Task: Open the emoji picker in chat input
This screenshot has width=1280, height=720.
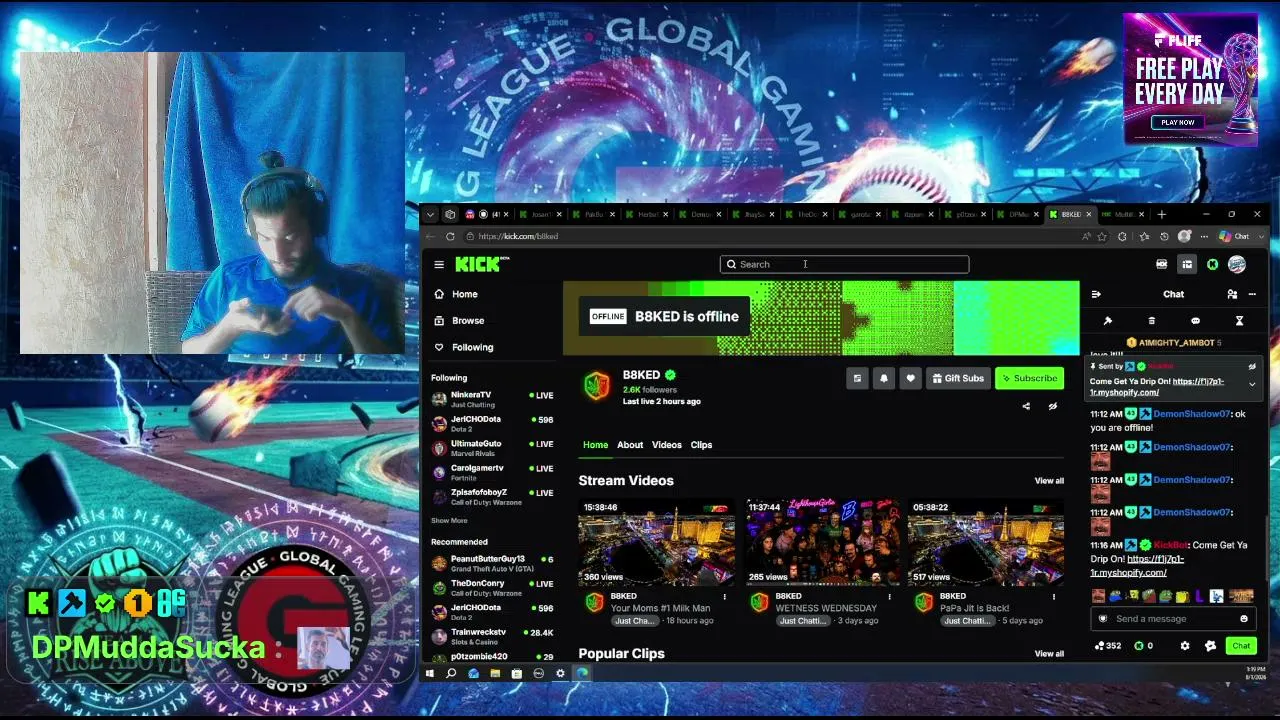Action: click(x=1244, y=619)
